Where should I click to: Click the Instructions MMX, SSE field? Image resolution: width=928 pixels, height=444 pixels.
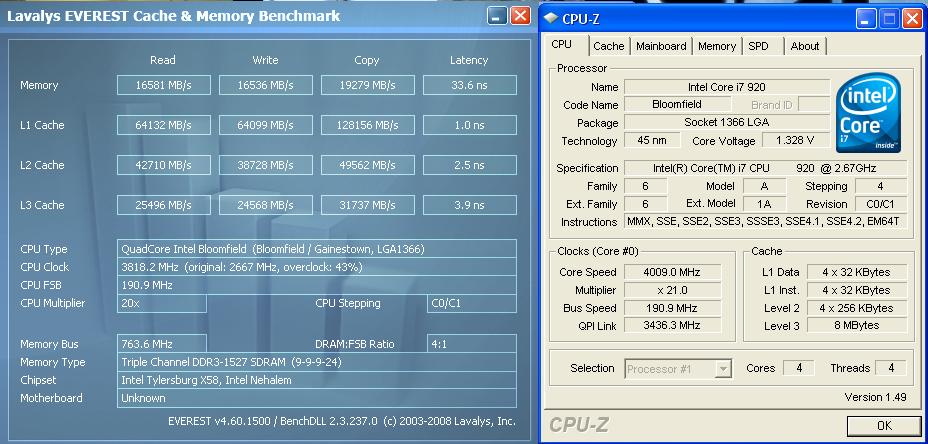point(765,222)
